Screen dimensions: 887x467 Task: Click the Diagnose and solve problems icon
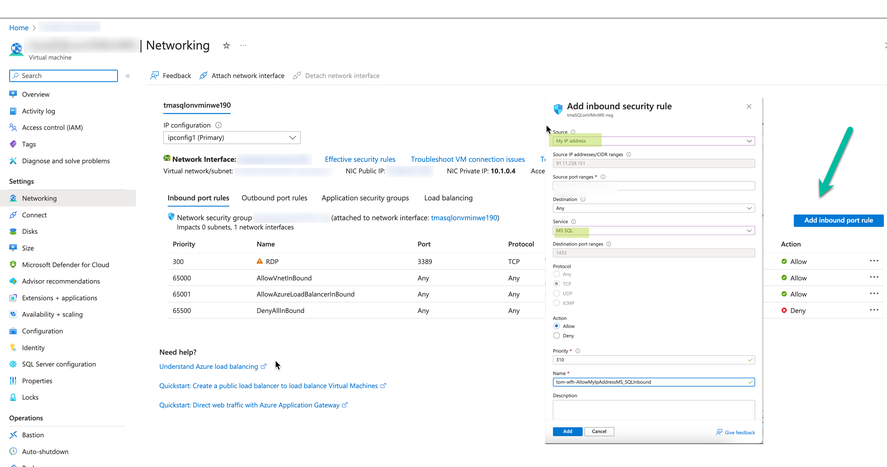pyautogui.click(x=13, y=161)
